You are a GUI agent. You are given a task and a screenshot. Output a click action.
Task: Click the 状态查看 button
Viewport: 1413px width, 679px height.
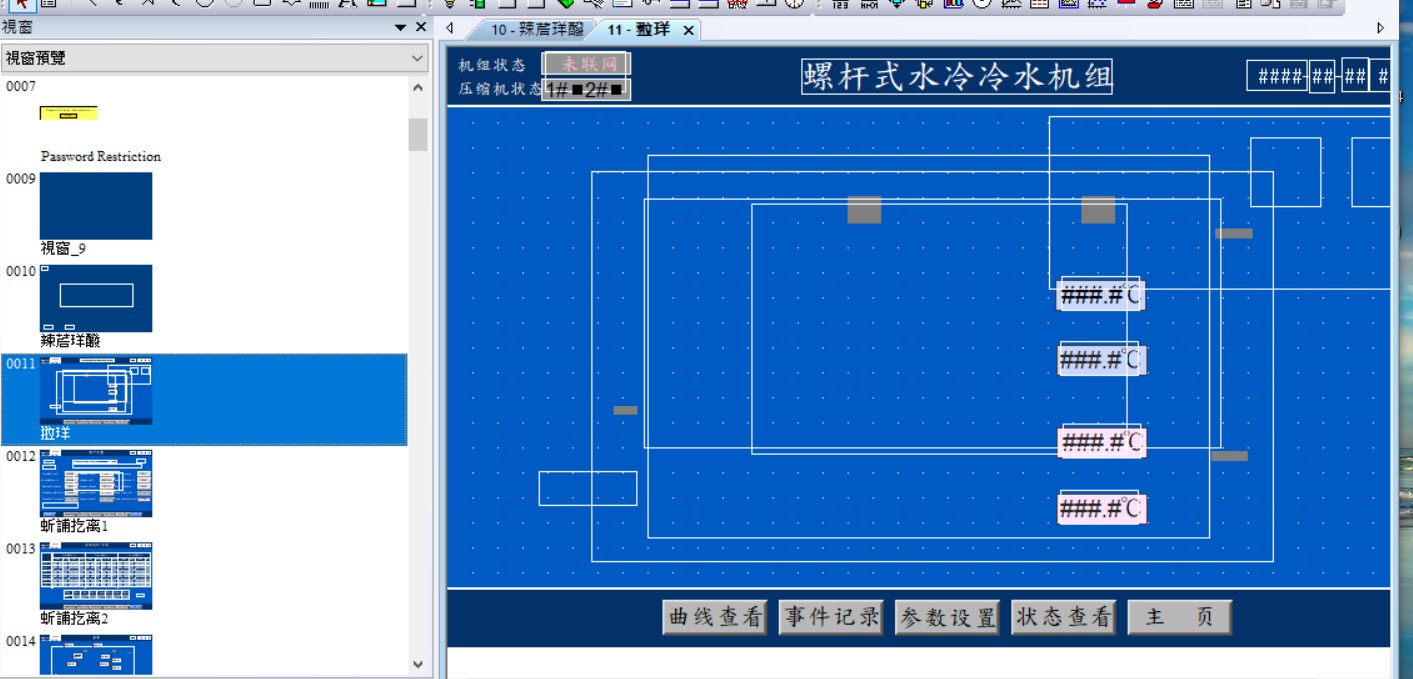(x=1063, y=618)
